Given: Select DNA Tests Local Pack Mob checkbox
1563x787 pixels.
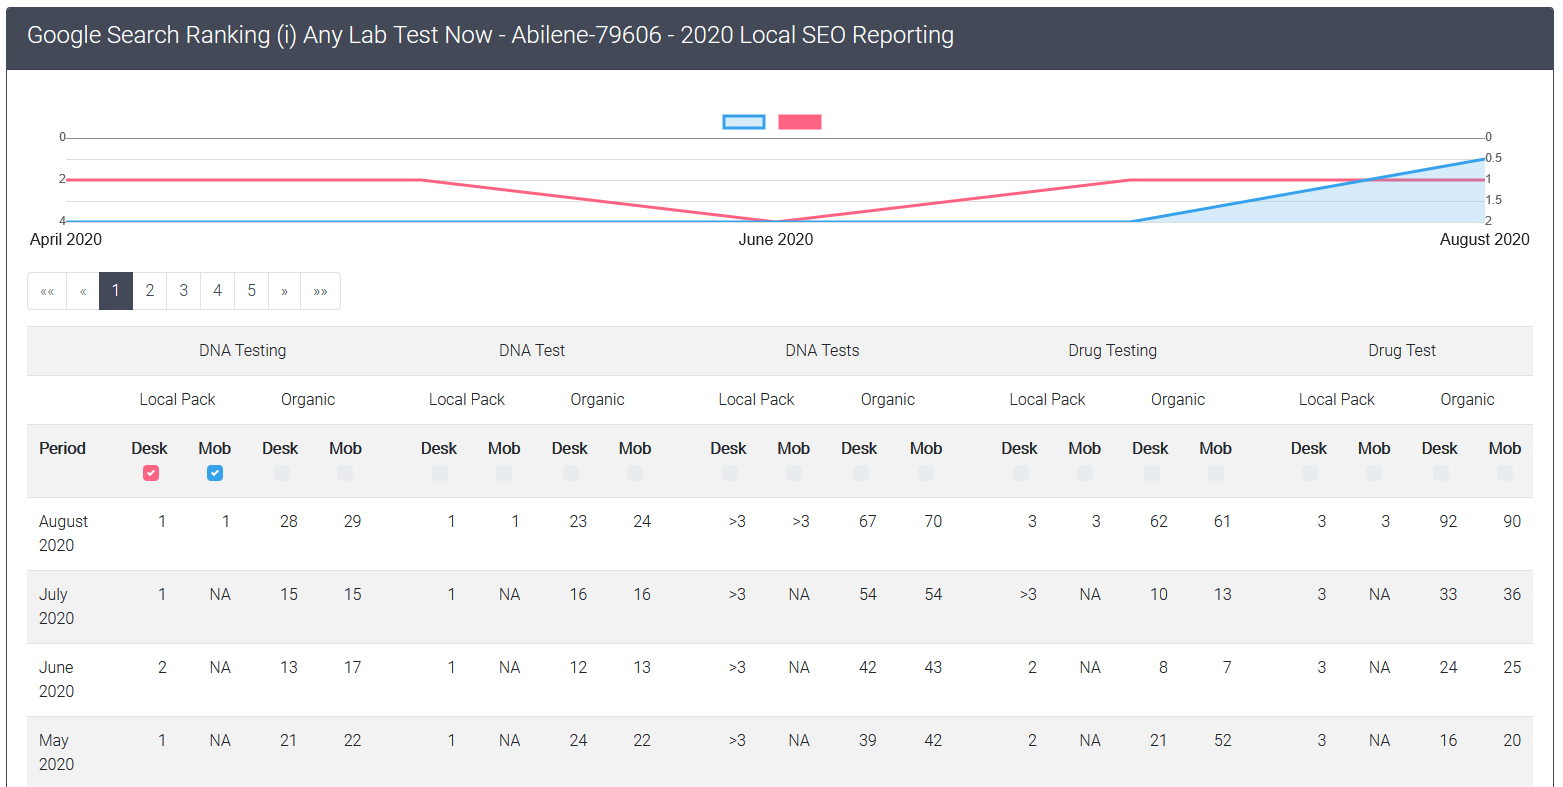Looking at the screenshot, I should [794, 473].
